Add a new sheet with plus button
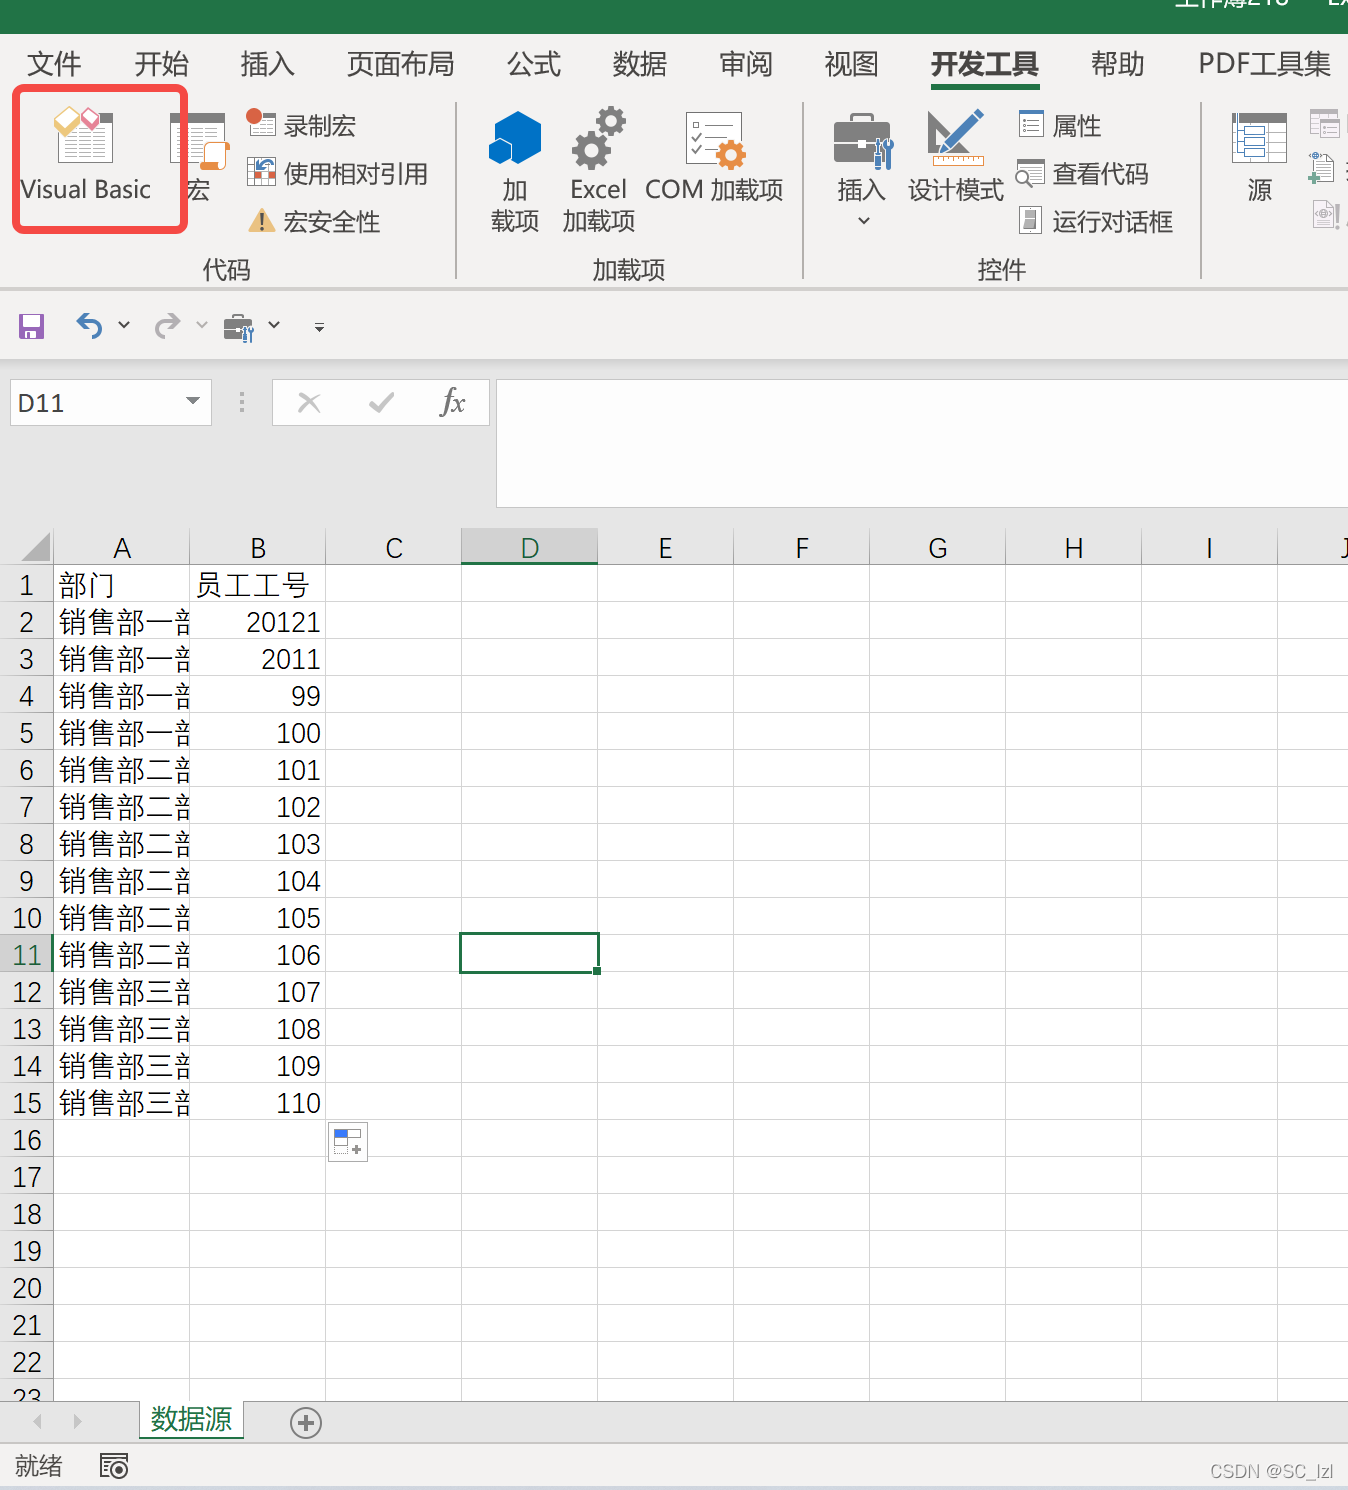1348x1490 pixels. 306,1422
